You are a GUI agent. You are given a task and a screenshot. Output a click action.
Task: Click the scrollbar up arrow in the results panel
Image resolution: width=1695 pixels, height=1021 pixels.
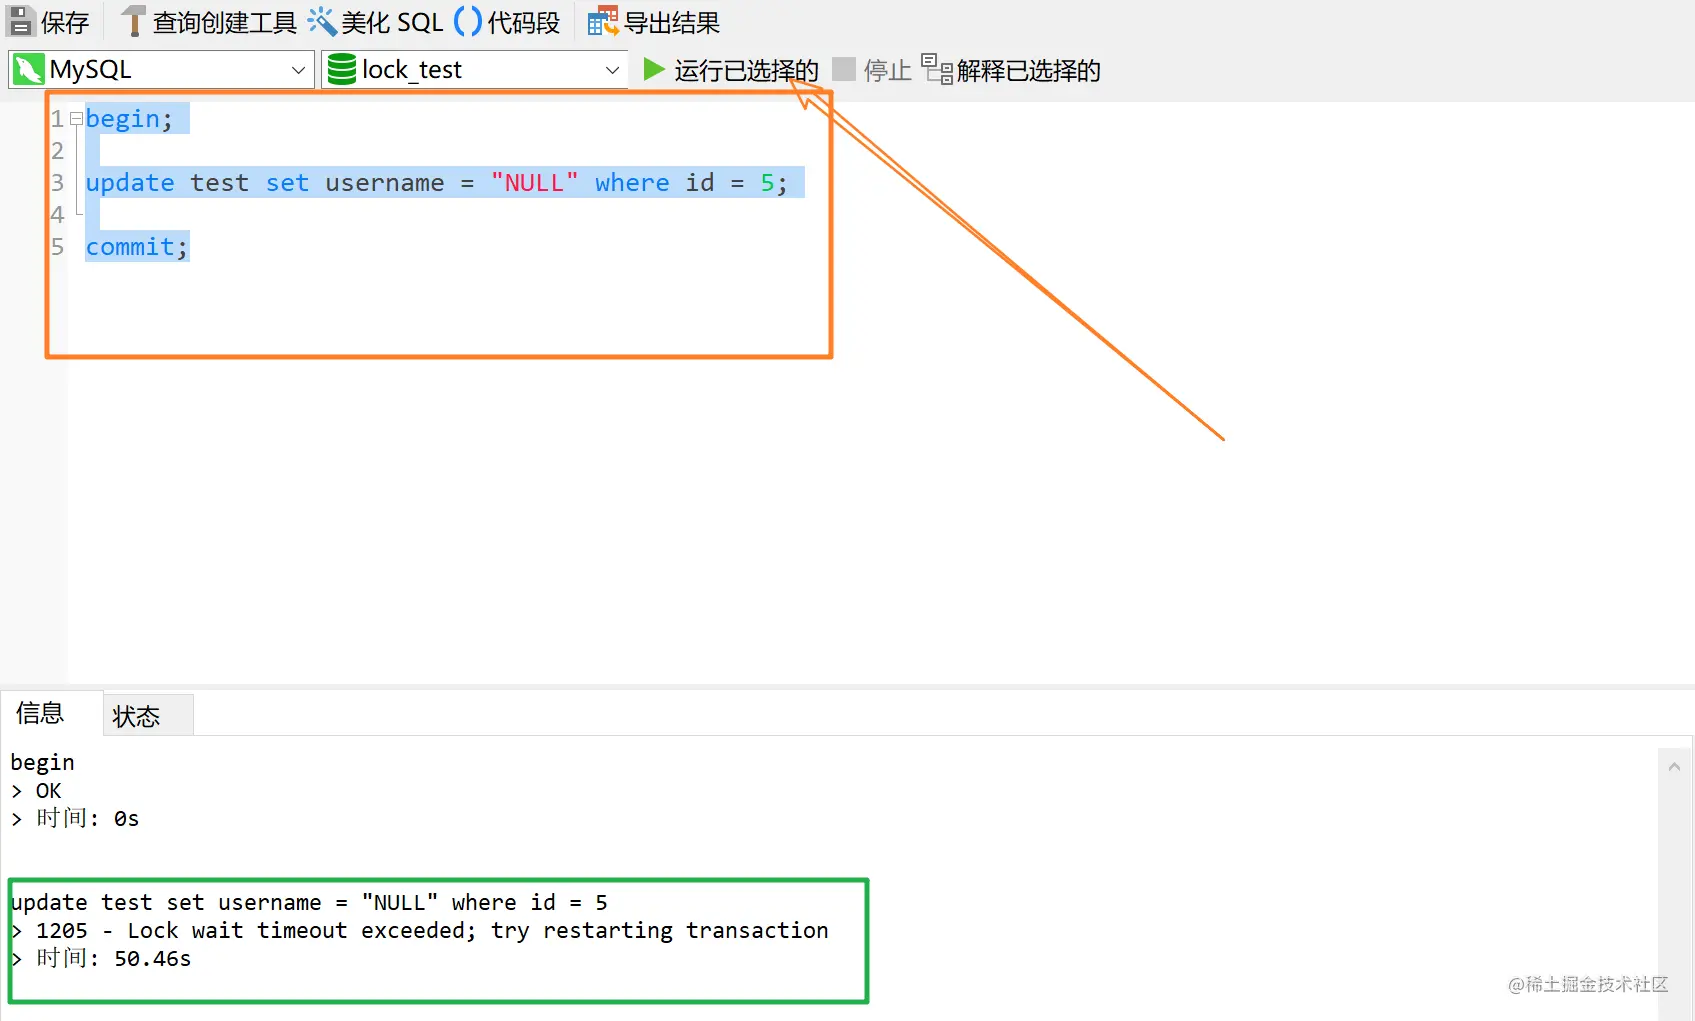click(x=1674, y=767)
